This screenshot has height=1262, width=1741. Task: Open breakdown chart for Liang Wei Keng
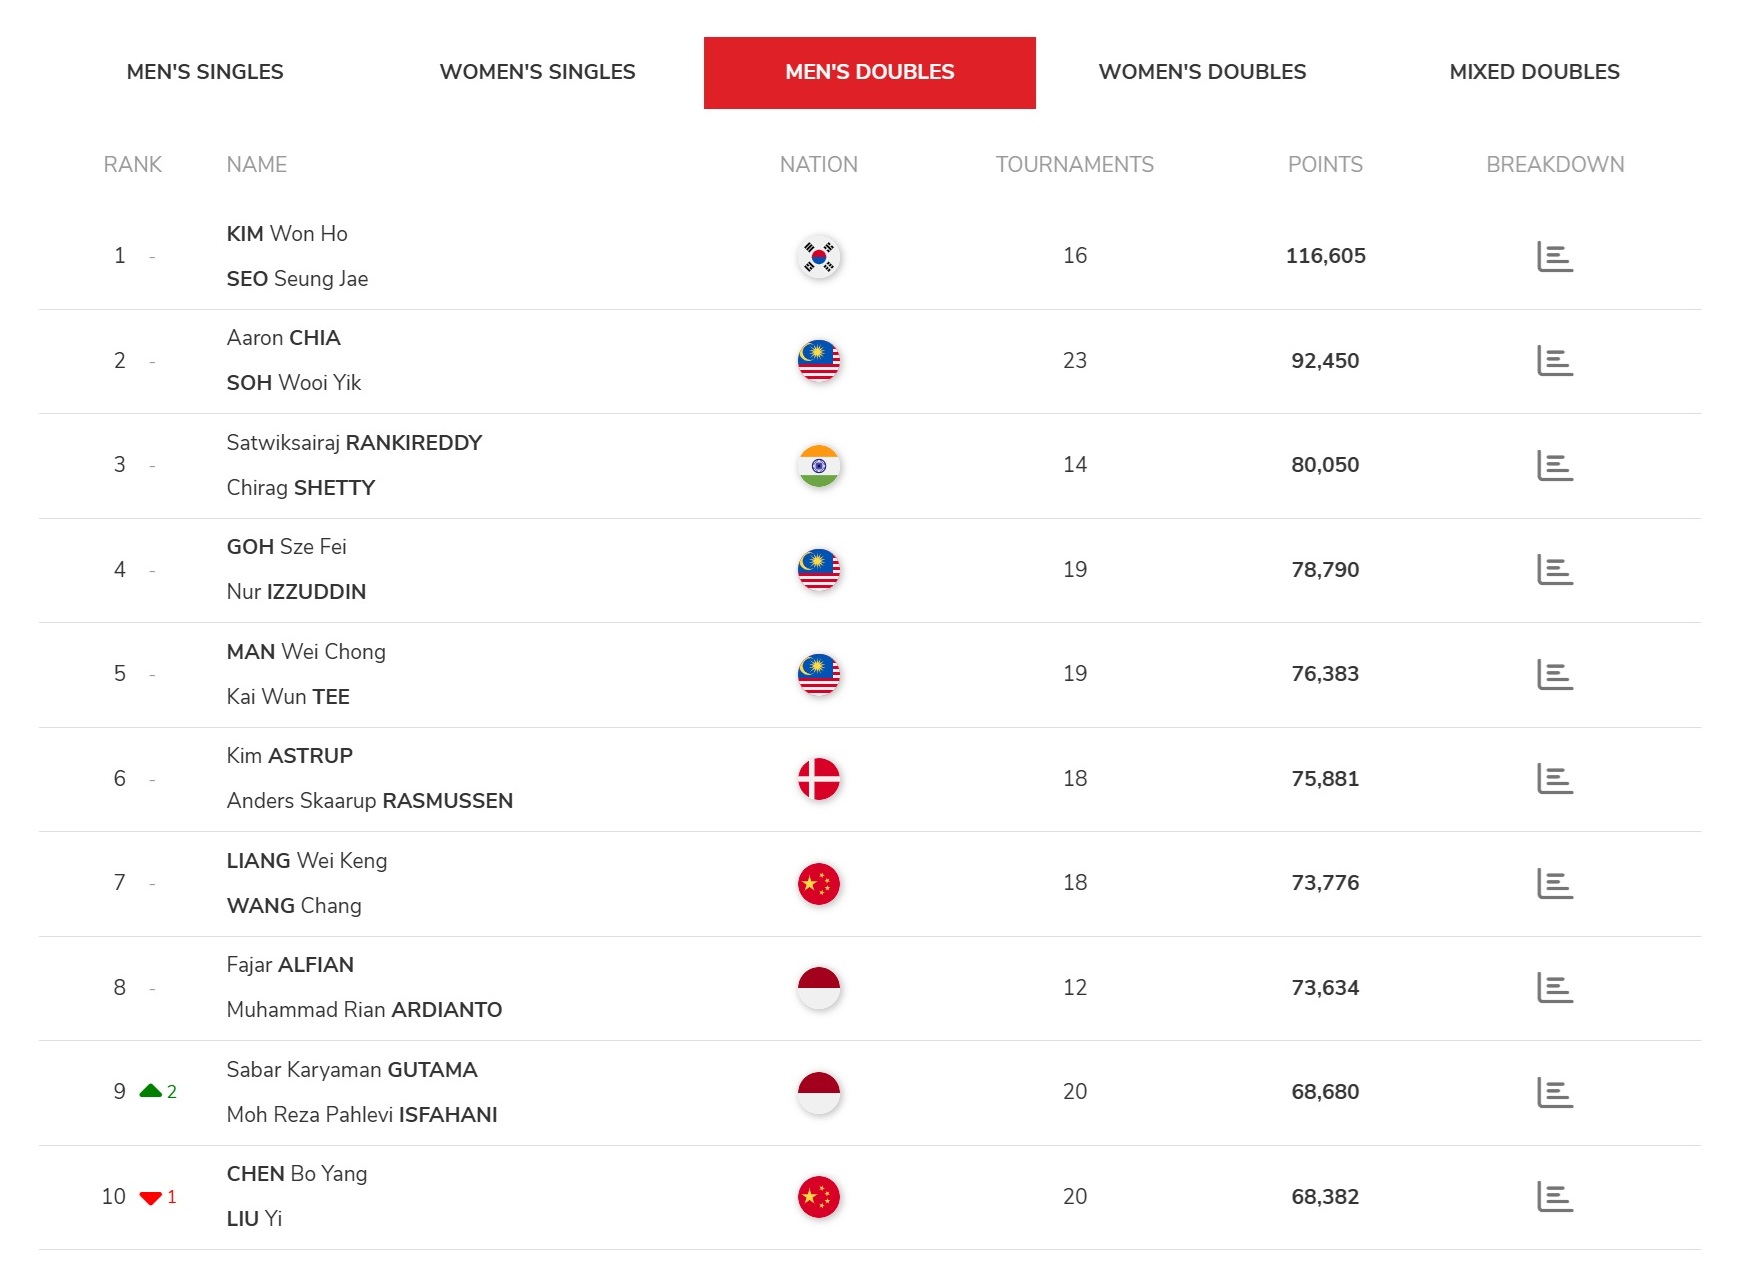click(x=1554, y=884)
